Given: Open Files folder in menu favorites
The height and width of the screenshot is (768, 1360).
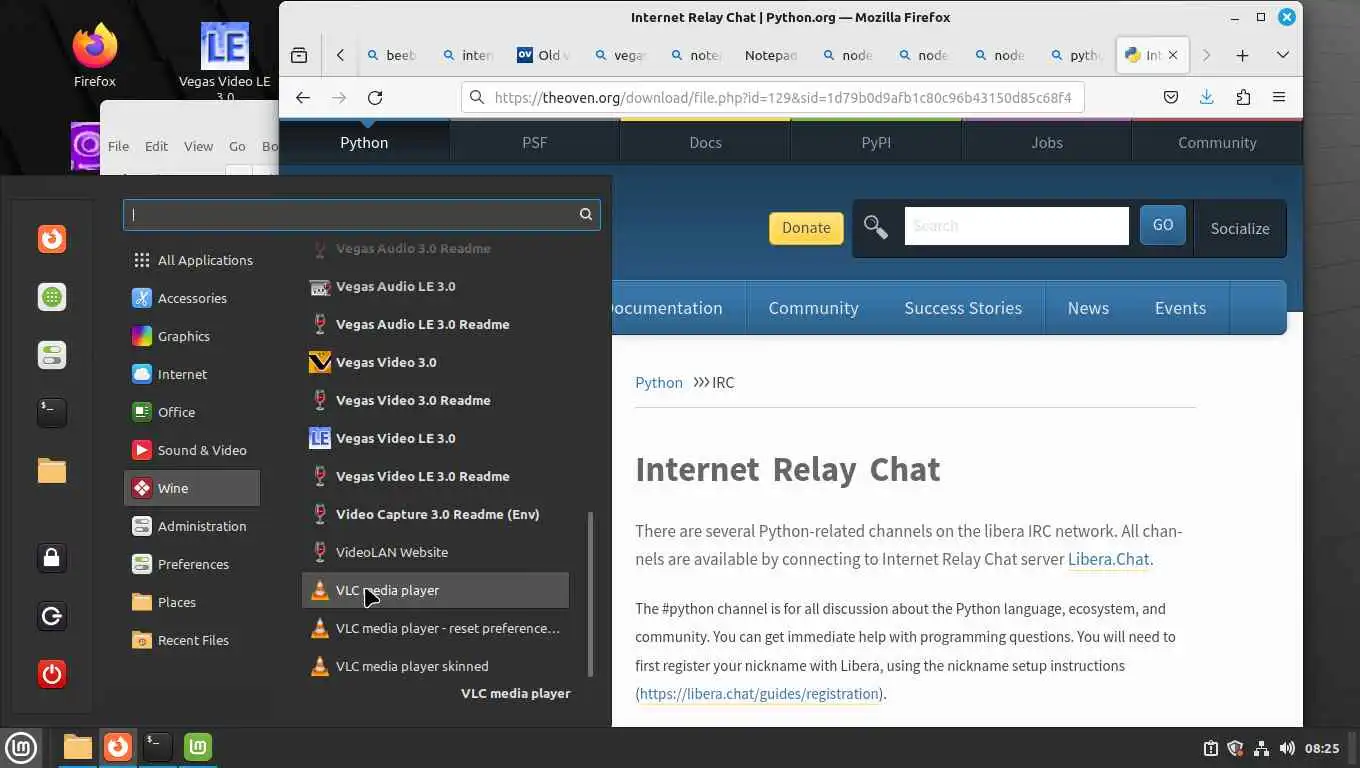Looking at the screenshot, I should 52,470.
